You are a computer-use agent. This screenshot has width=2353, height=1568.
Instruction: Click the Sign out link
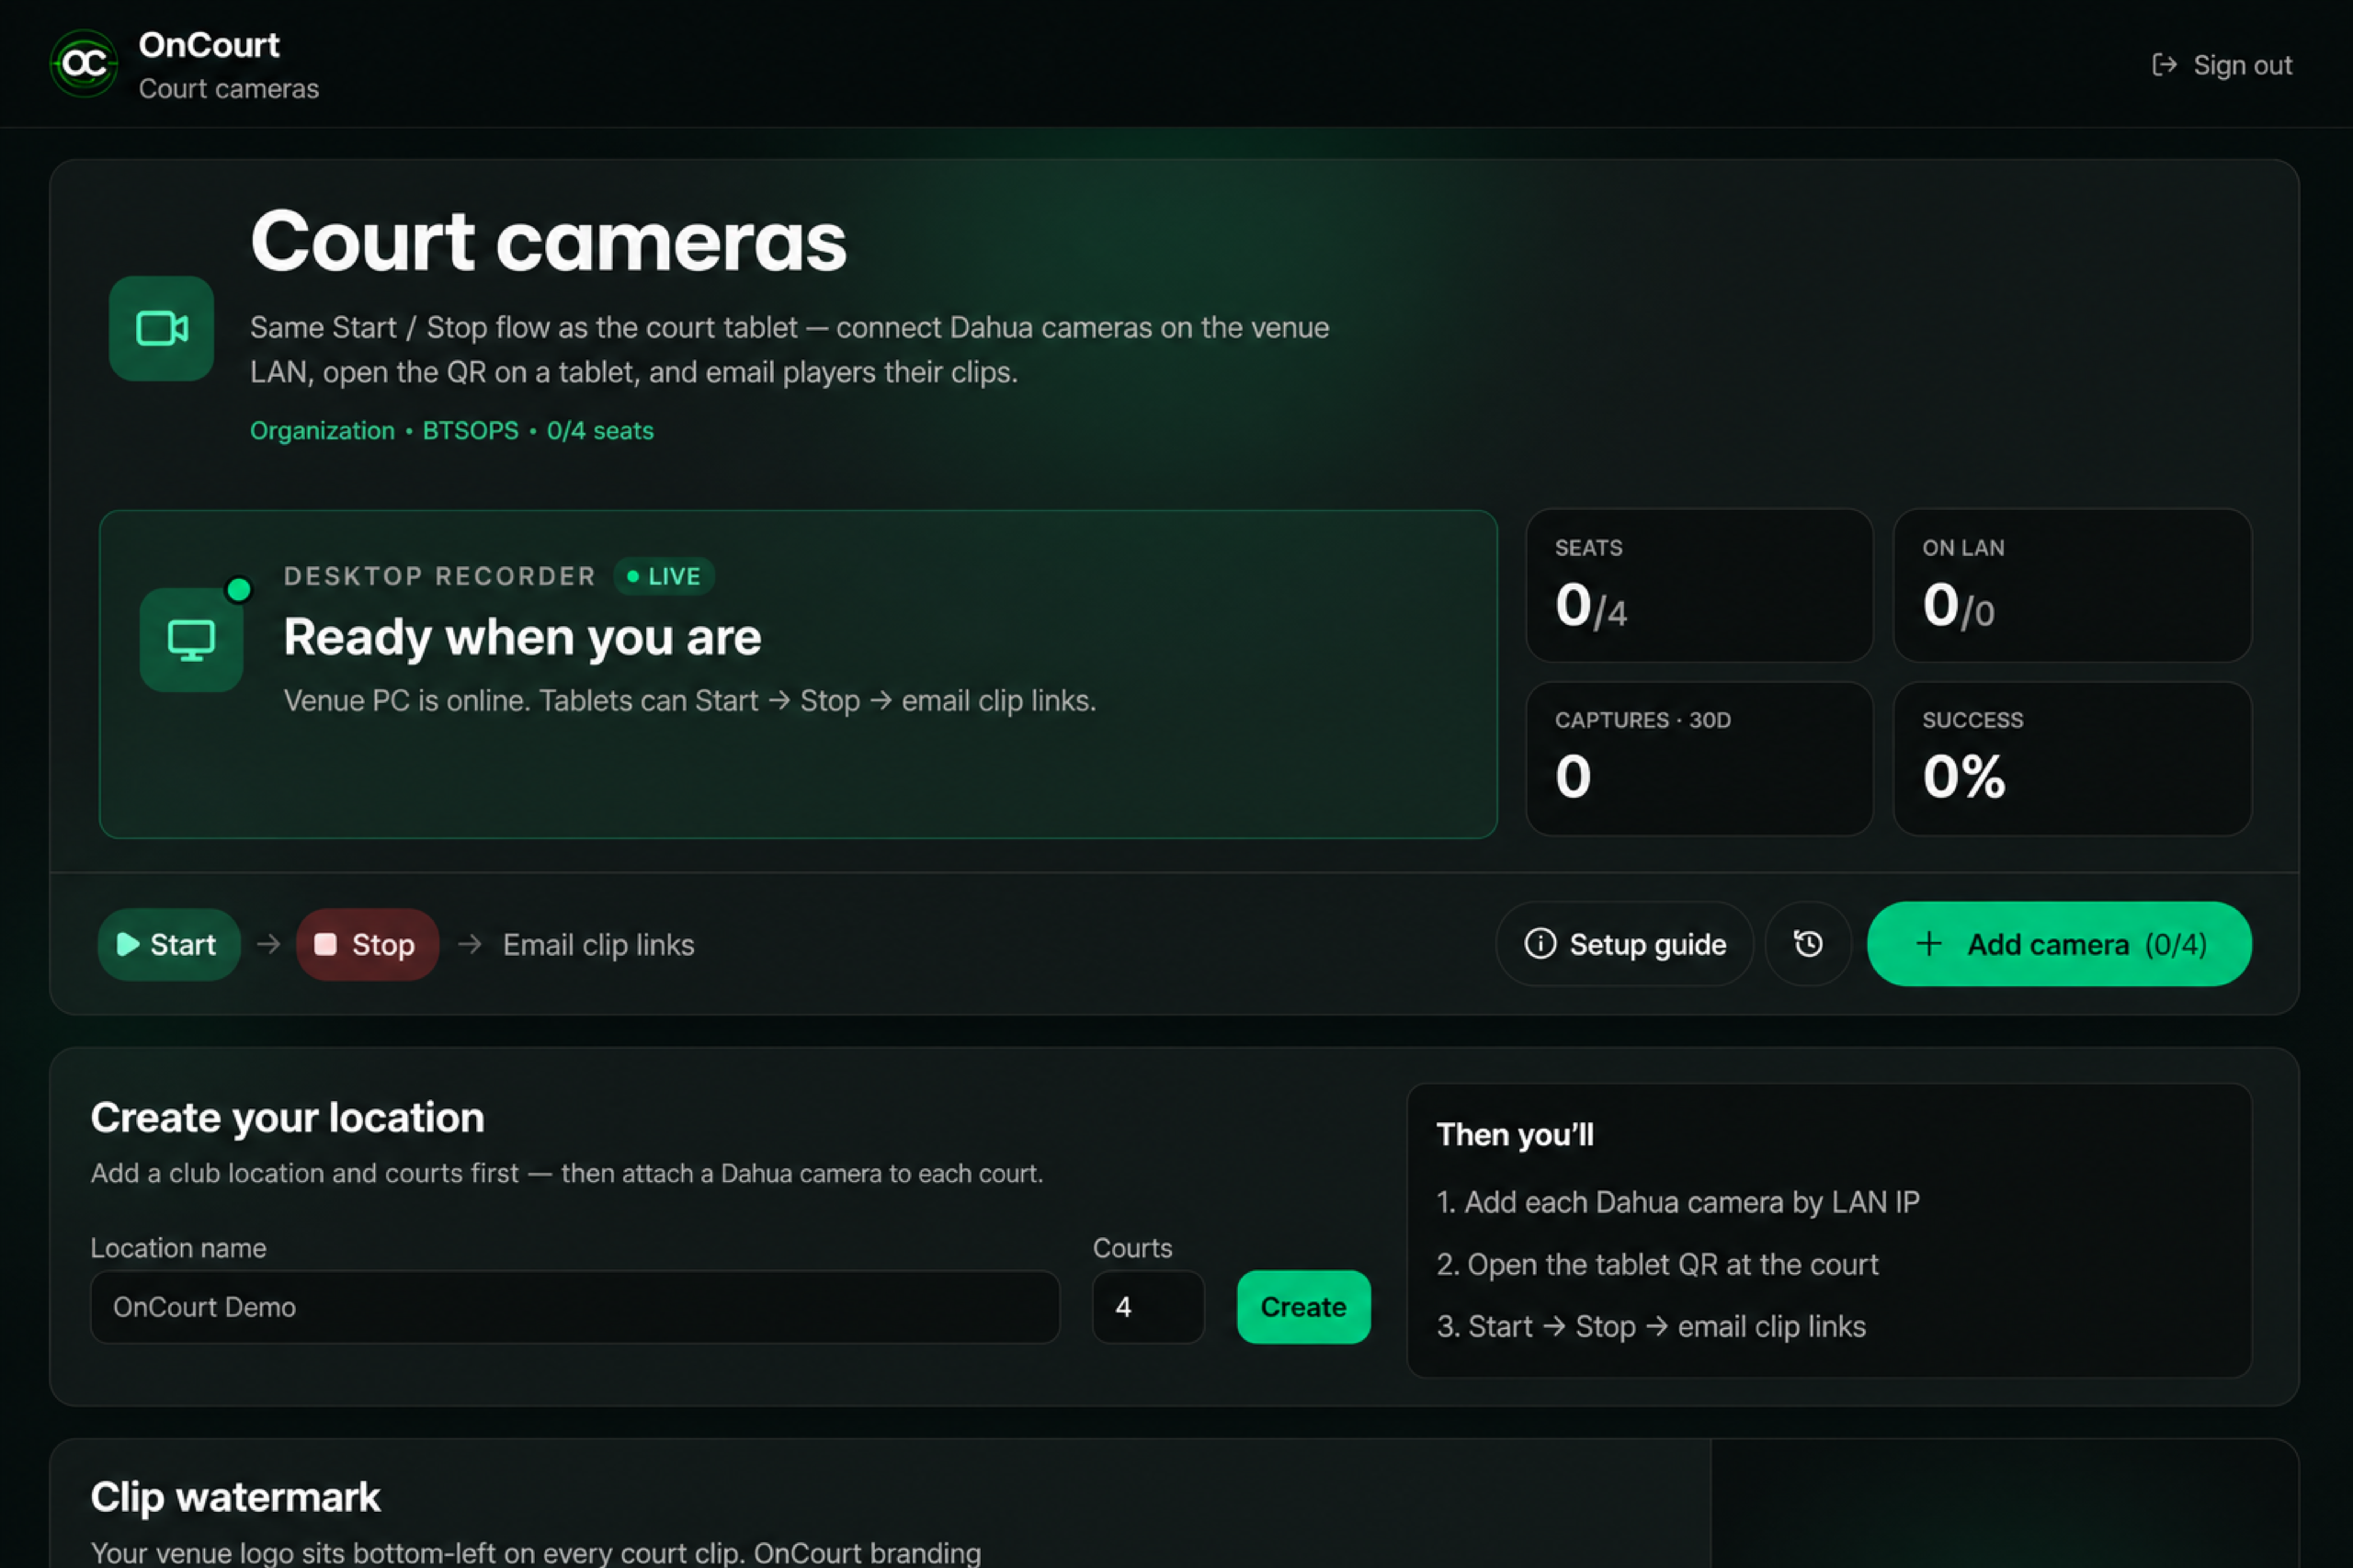pos(2222,65)
